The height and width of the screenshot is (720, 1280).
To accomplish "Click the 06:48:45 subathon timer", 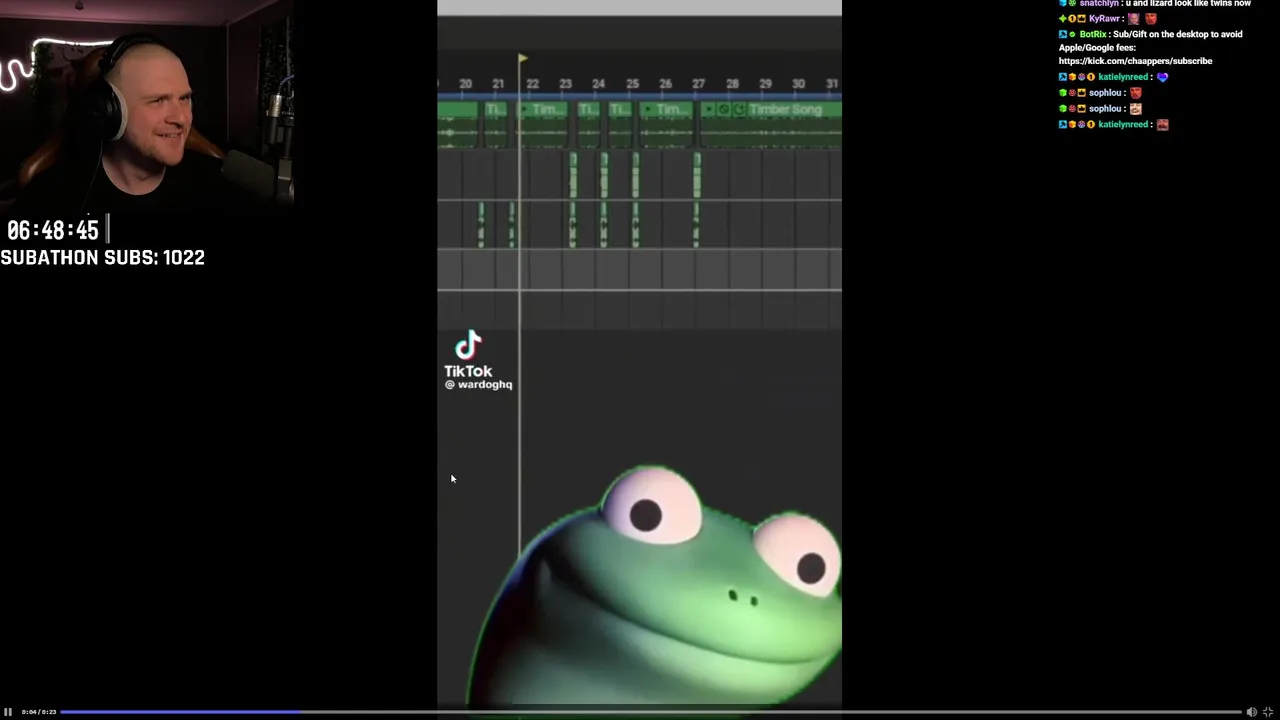I will coord(53,231).
